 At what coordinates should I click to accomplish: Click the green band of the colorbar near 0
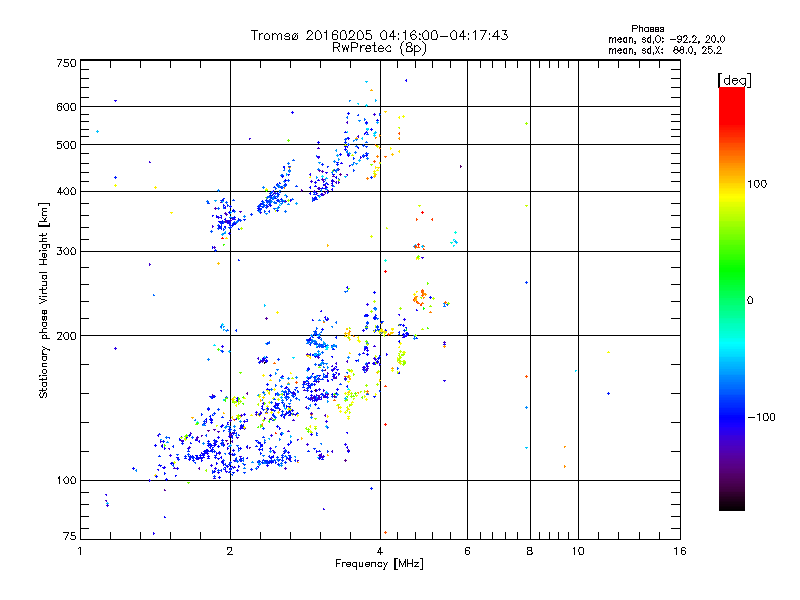click(x=732, y=286)
